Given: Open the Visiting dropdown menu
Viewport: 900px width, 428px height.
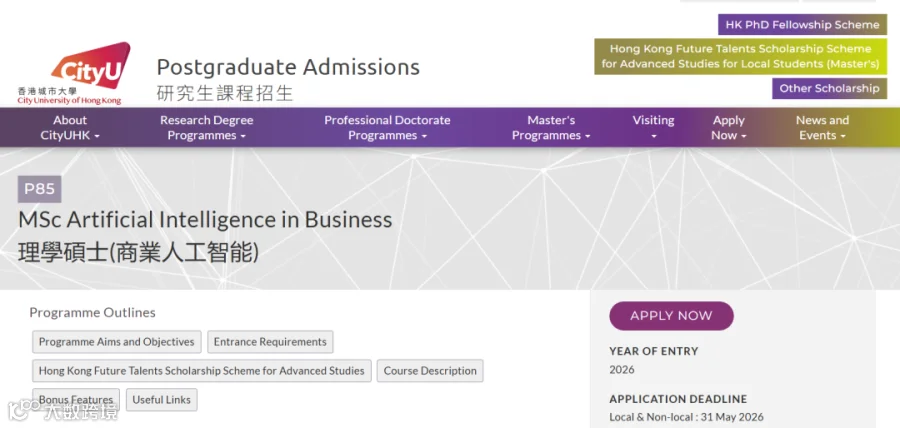Looking at the screenshot, I should coord(653,128).
